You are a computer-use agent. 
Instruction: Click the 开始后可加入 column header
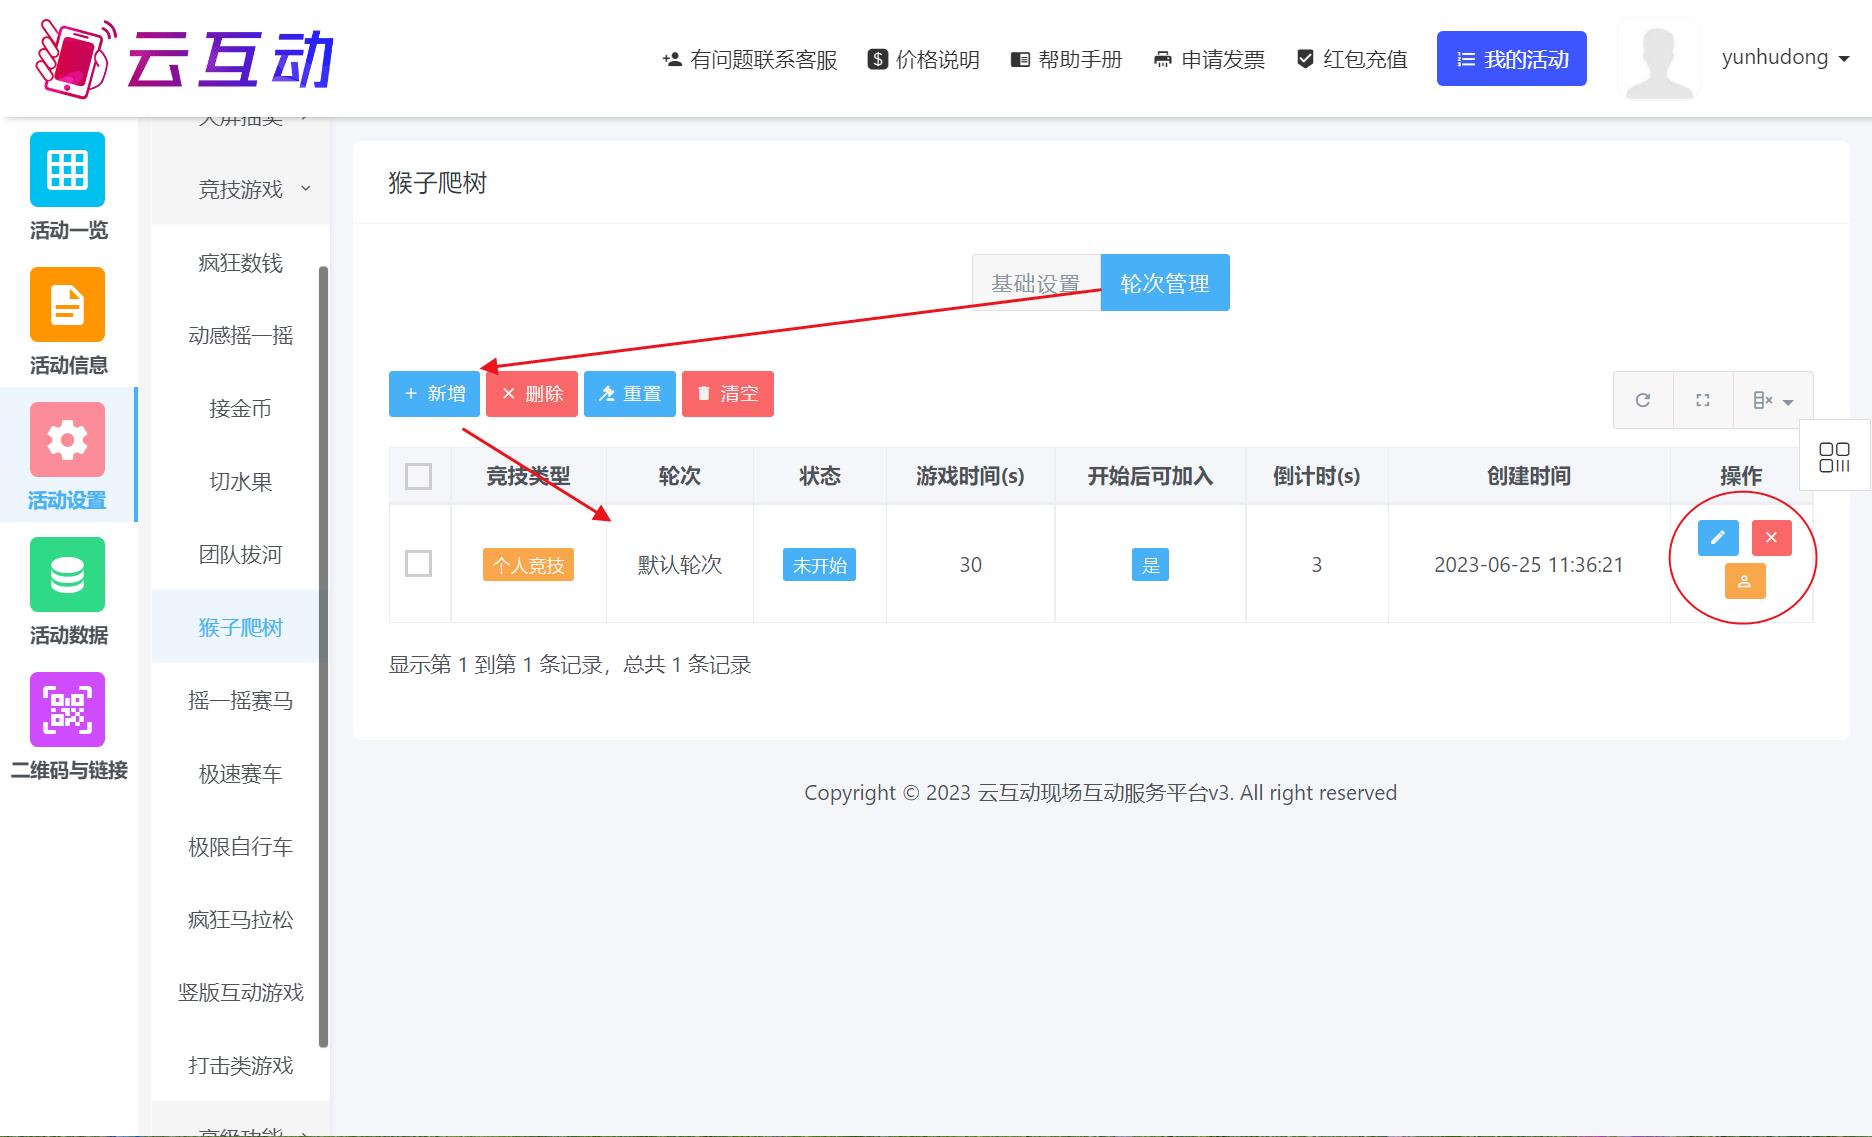coord(1150,476)
